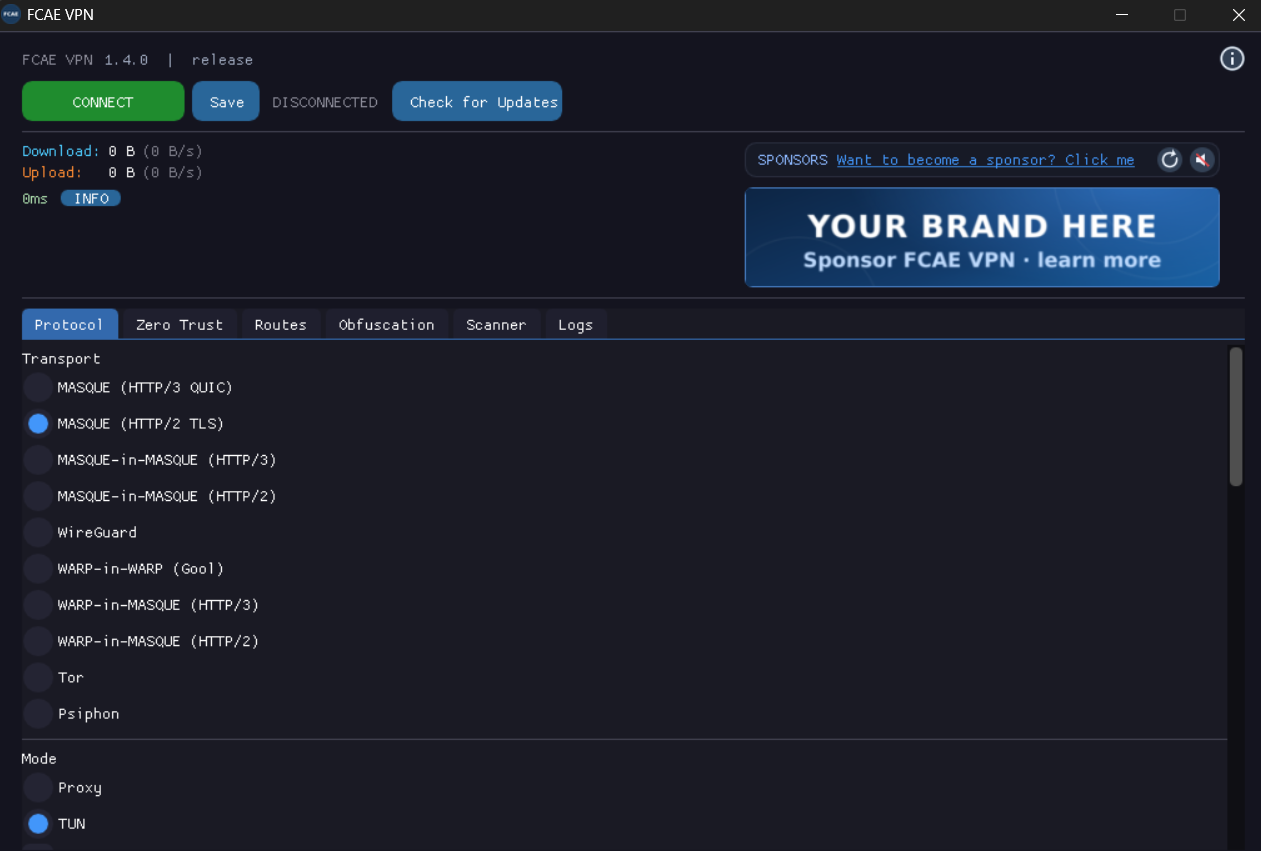
Task: Set mode to Proxy
Action: (63, 788)
